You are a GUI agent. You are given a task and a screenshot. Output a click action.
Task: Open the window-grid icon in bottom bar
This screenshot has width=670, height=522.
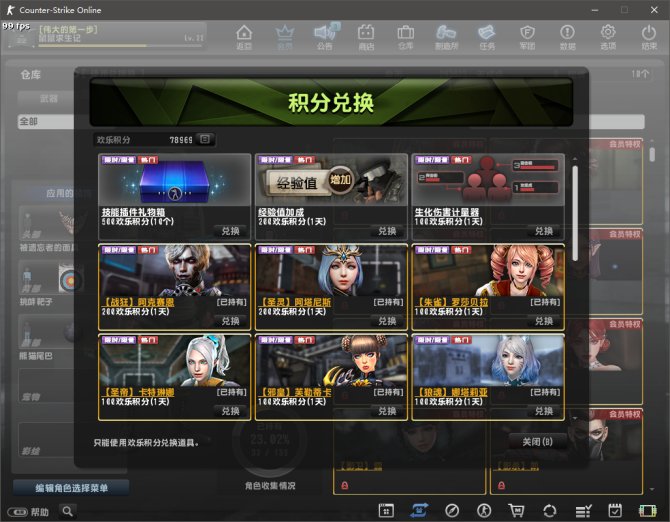(x=386, y=510)
